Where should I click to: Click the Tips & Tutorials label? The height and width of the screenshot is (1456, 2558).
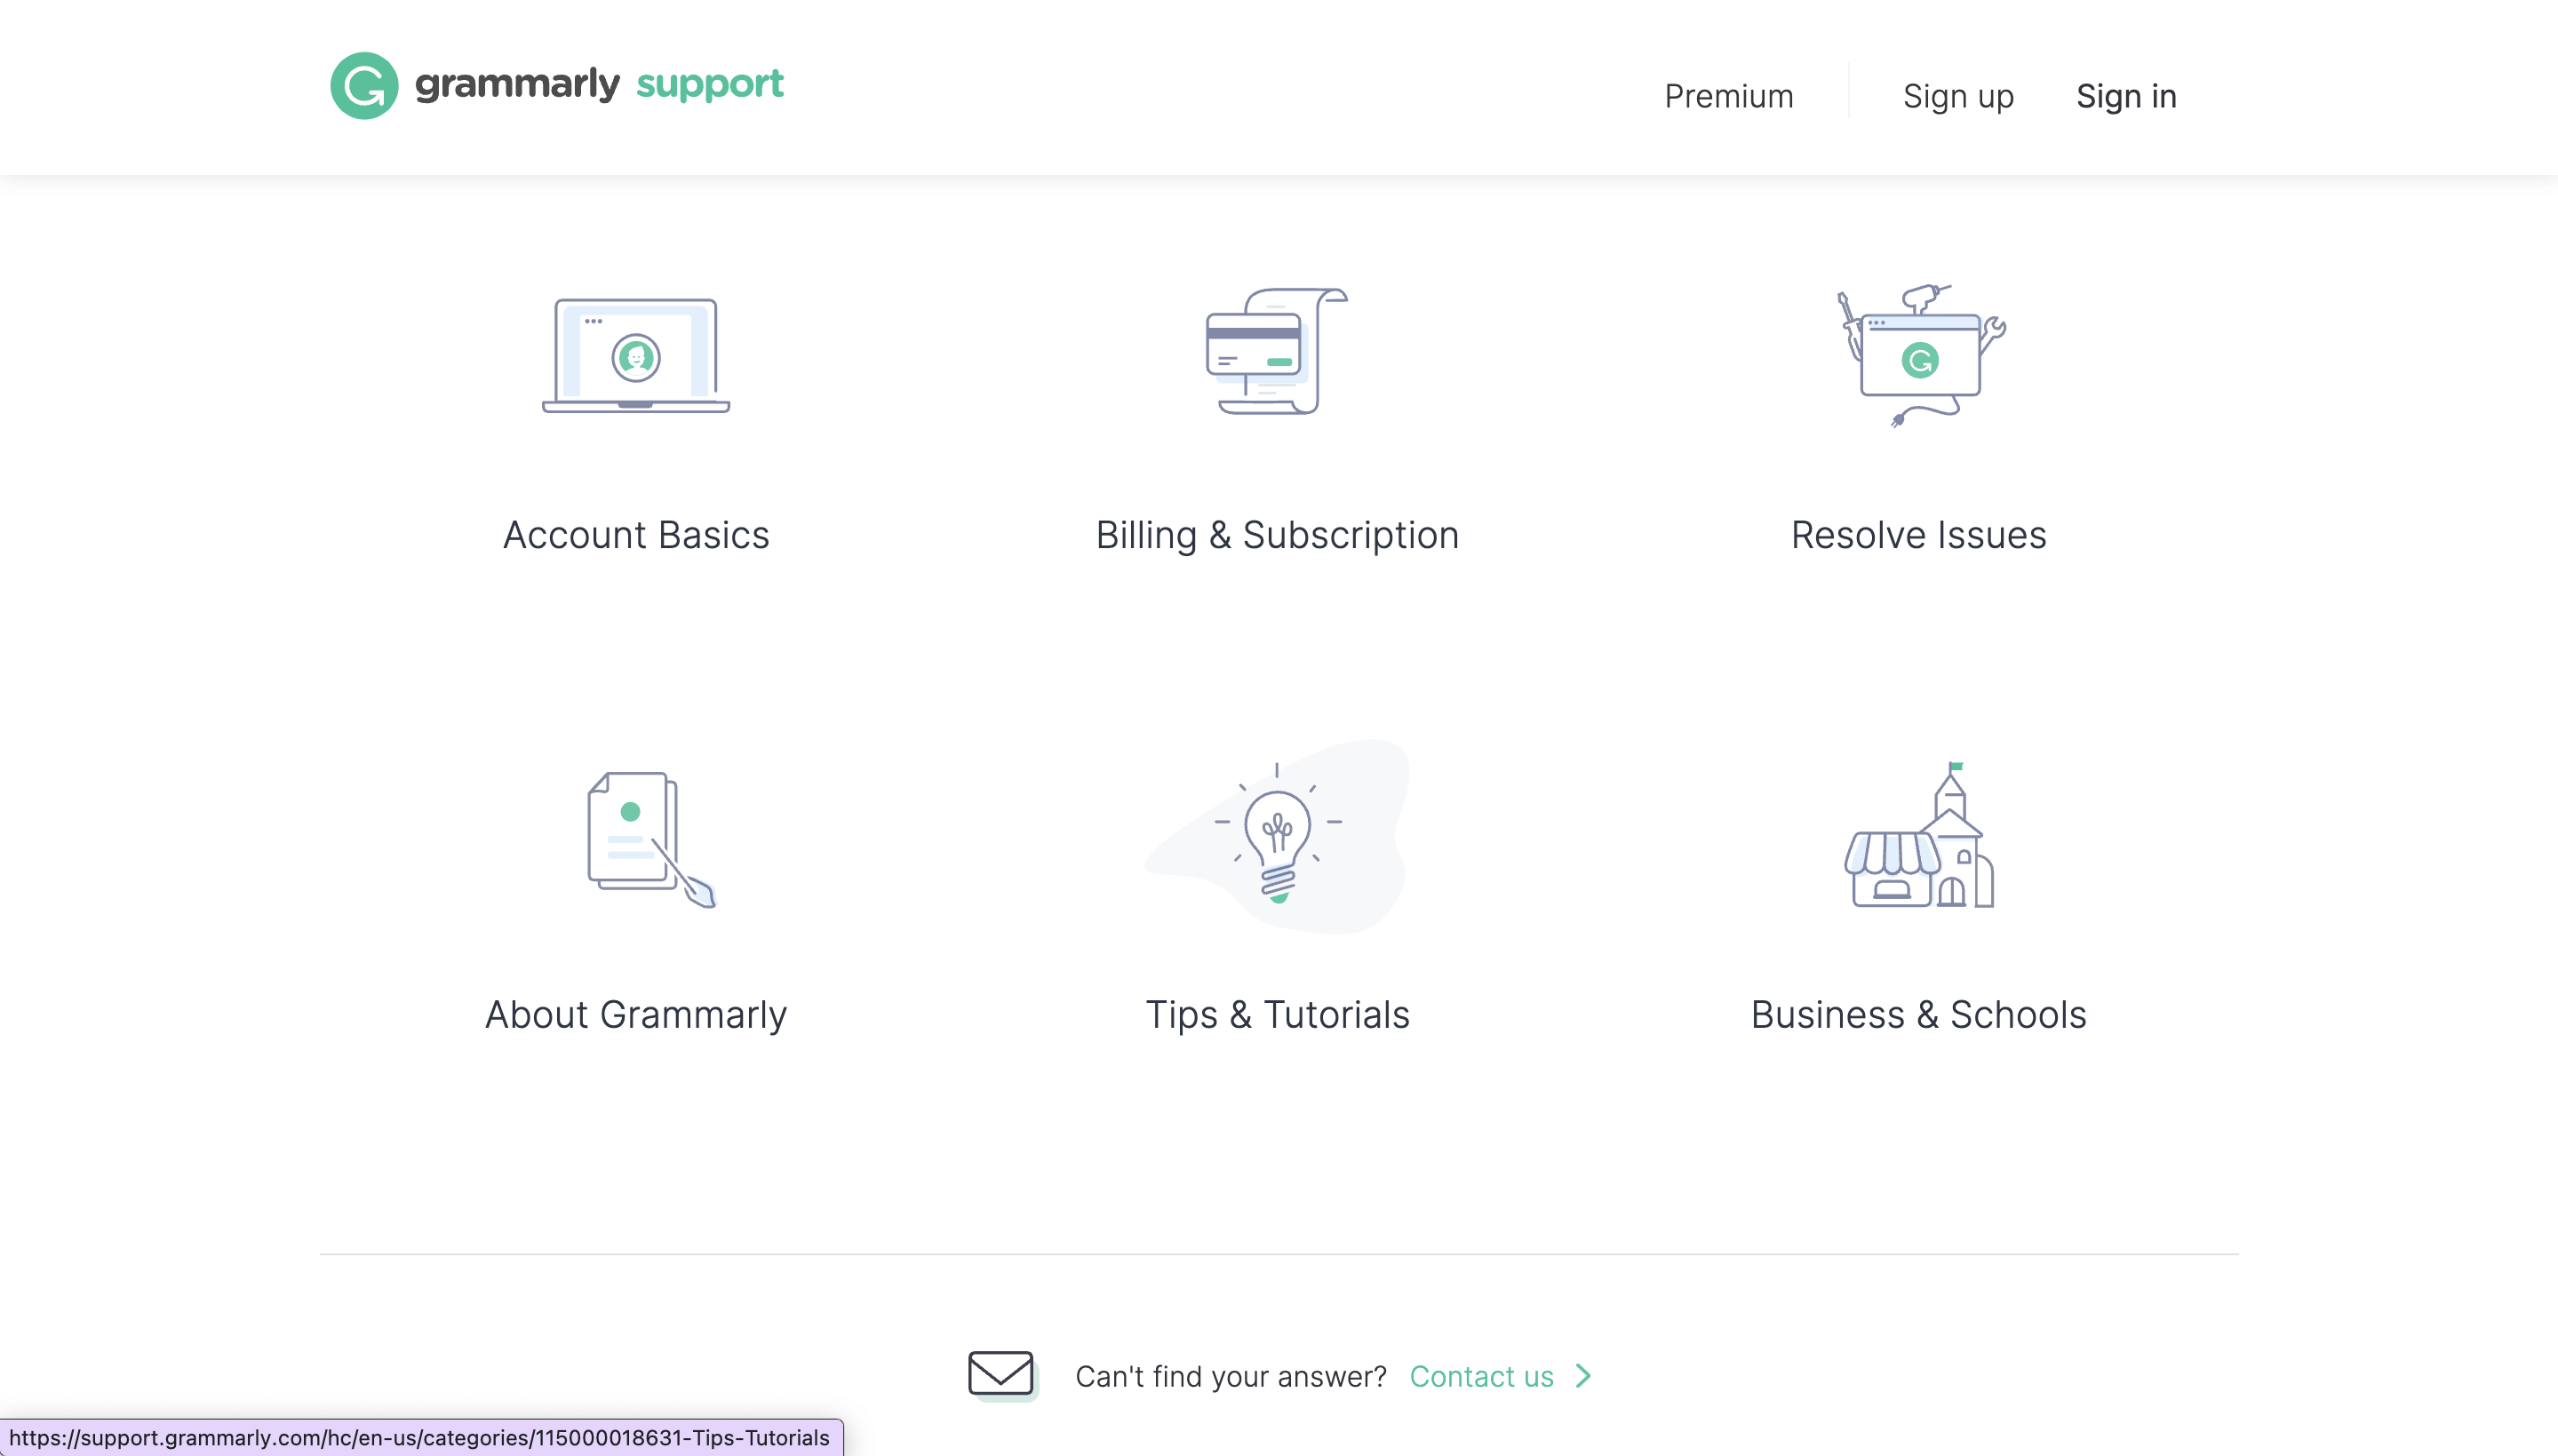(1278, 1014)
